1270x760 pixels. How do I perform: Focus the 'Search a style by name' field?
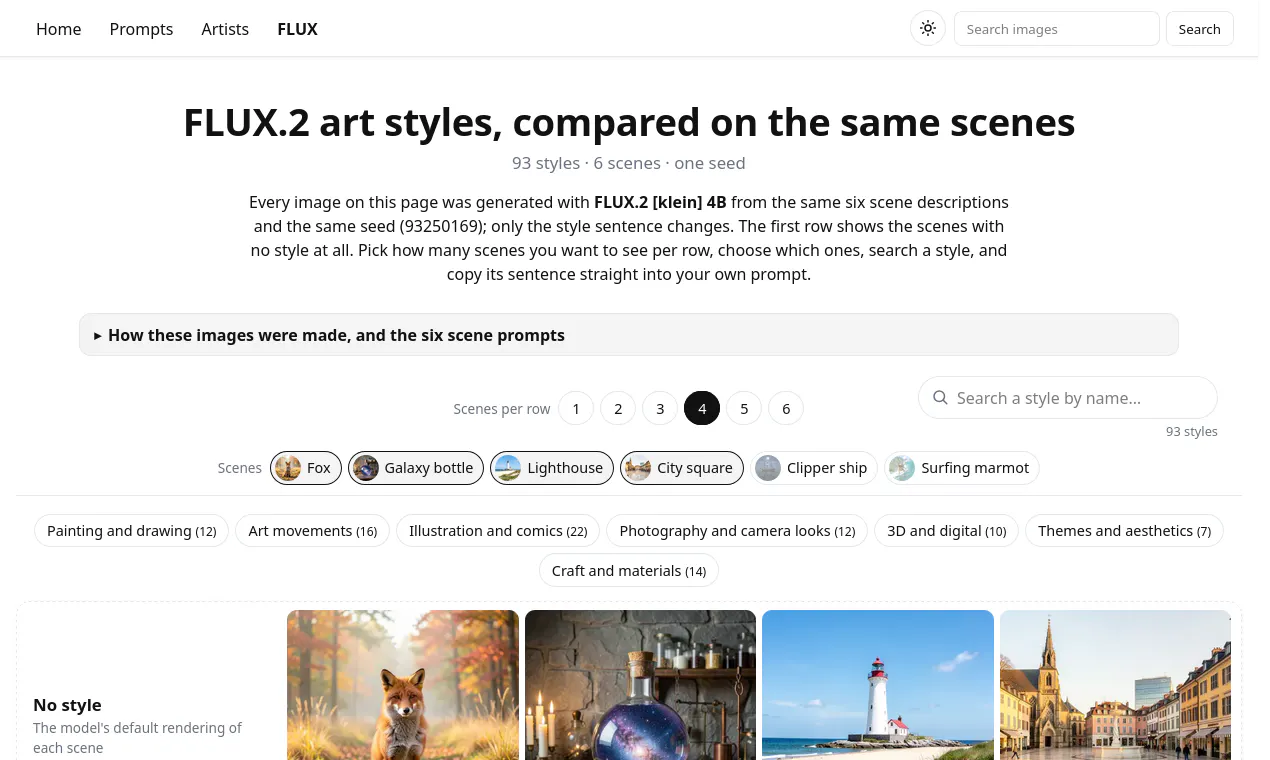[x=1068, y=398]
